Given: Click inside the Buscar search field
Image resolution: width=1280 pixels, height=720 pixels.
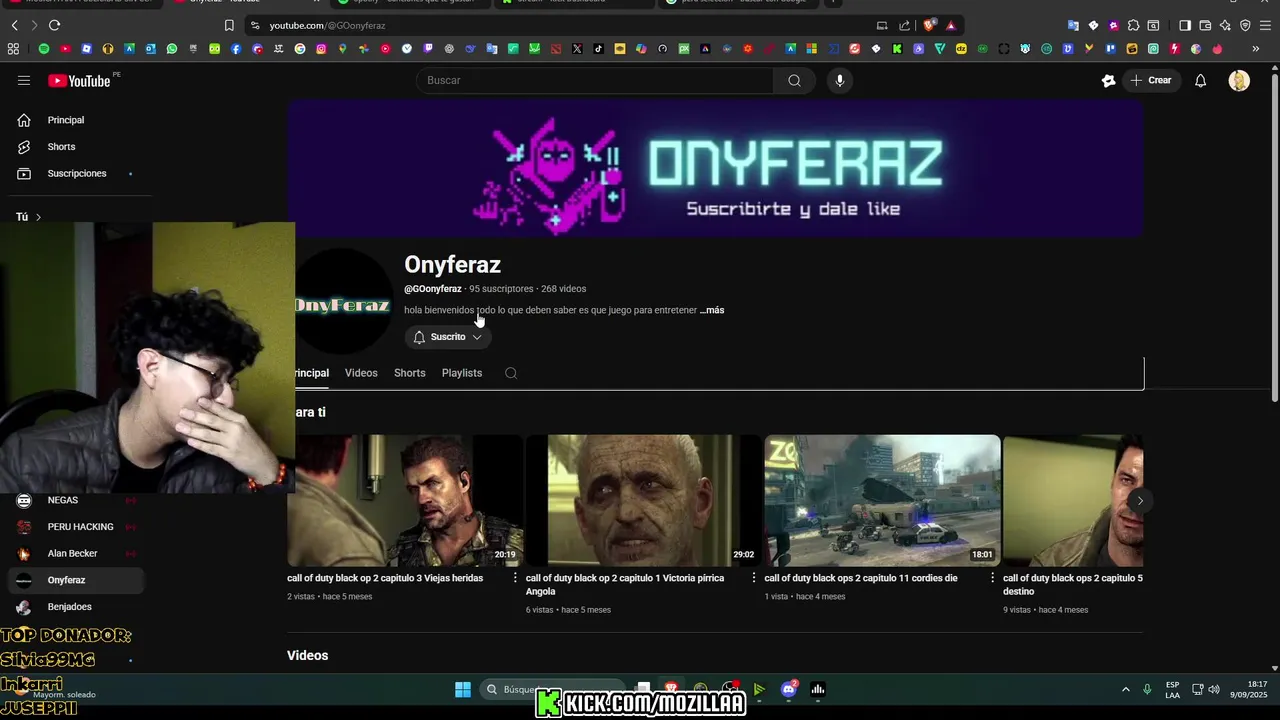Looking at the screenshot, I should point(595,80).
